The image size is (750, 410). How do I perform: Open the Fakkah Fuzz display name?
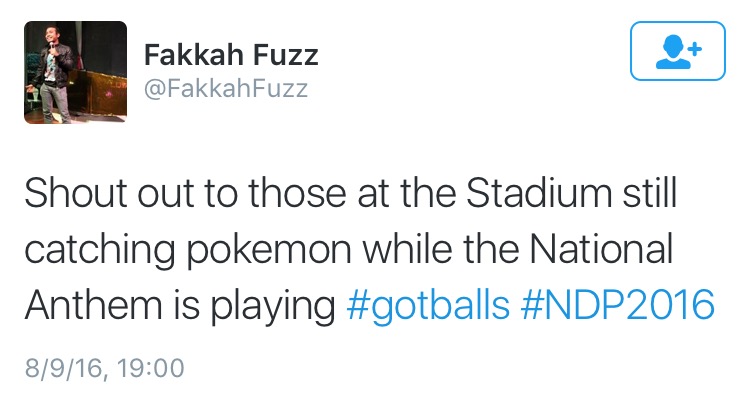(x=231, y=54)
